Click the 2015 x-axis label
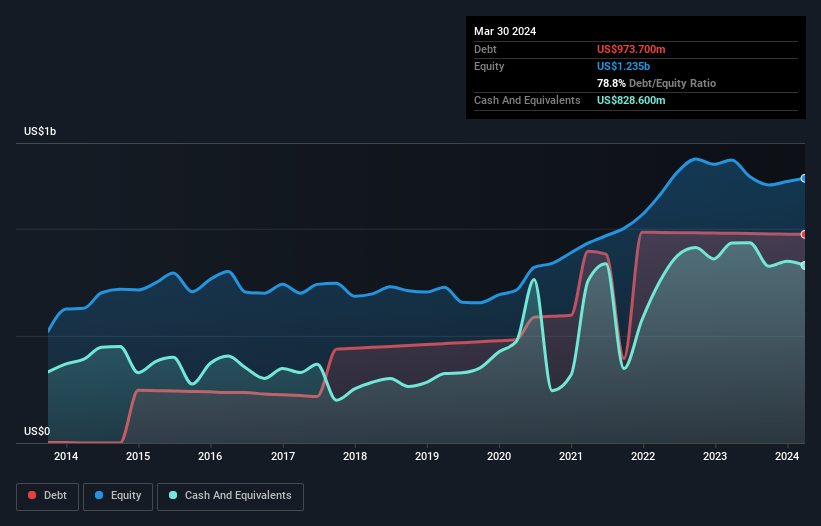821x526 pixels. coord(138,456)
